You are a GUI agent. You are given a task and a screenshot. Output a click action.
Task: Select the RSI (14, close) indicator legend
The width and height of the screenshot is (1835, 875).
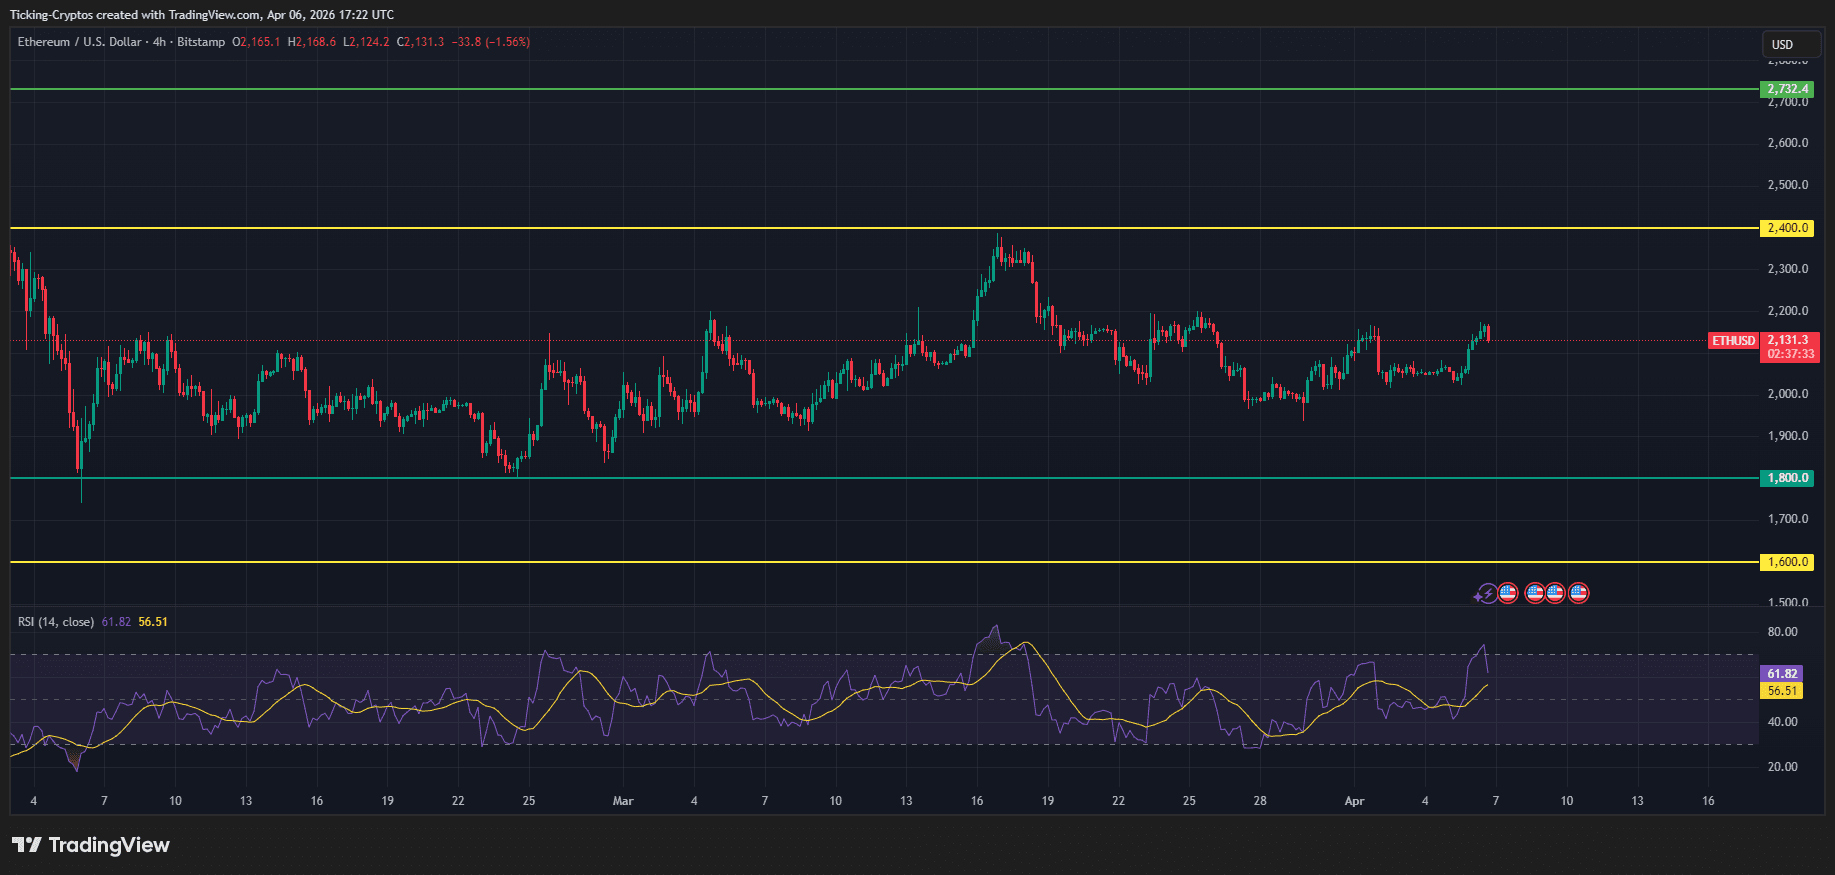point(56,622)
